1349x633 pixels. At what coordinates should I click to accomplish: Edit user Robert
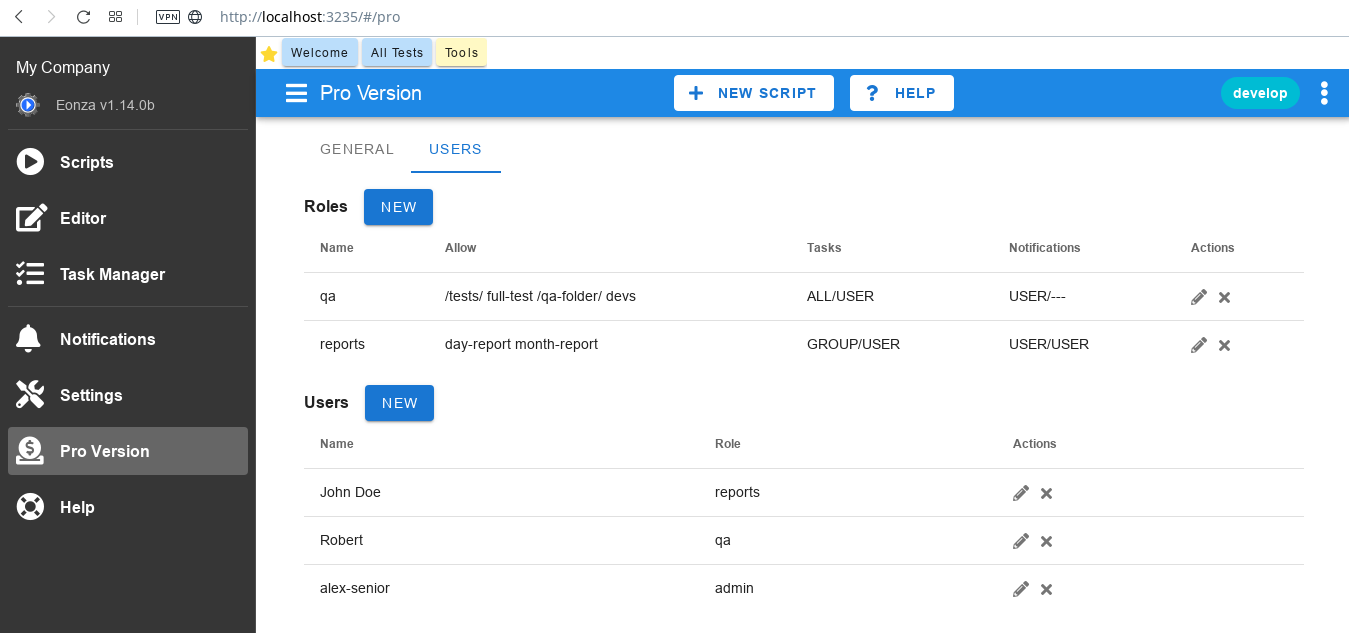tap(1021, 541)
